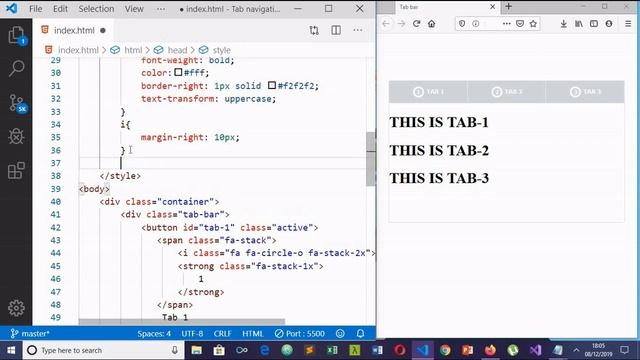Reload the page in Firefox
The image size is (640, 360).
(x=416, y=24)
